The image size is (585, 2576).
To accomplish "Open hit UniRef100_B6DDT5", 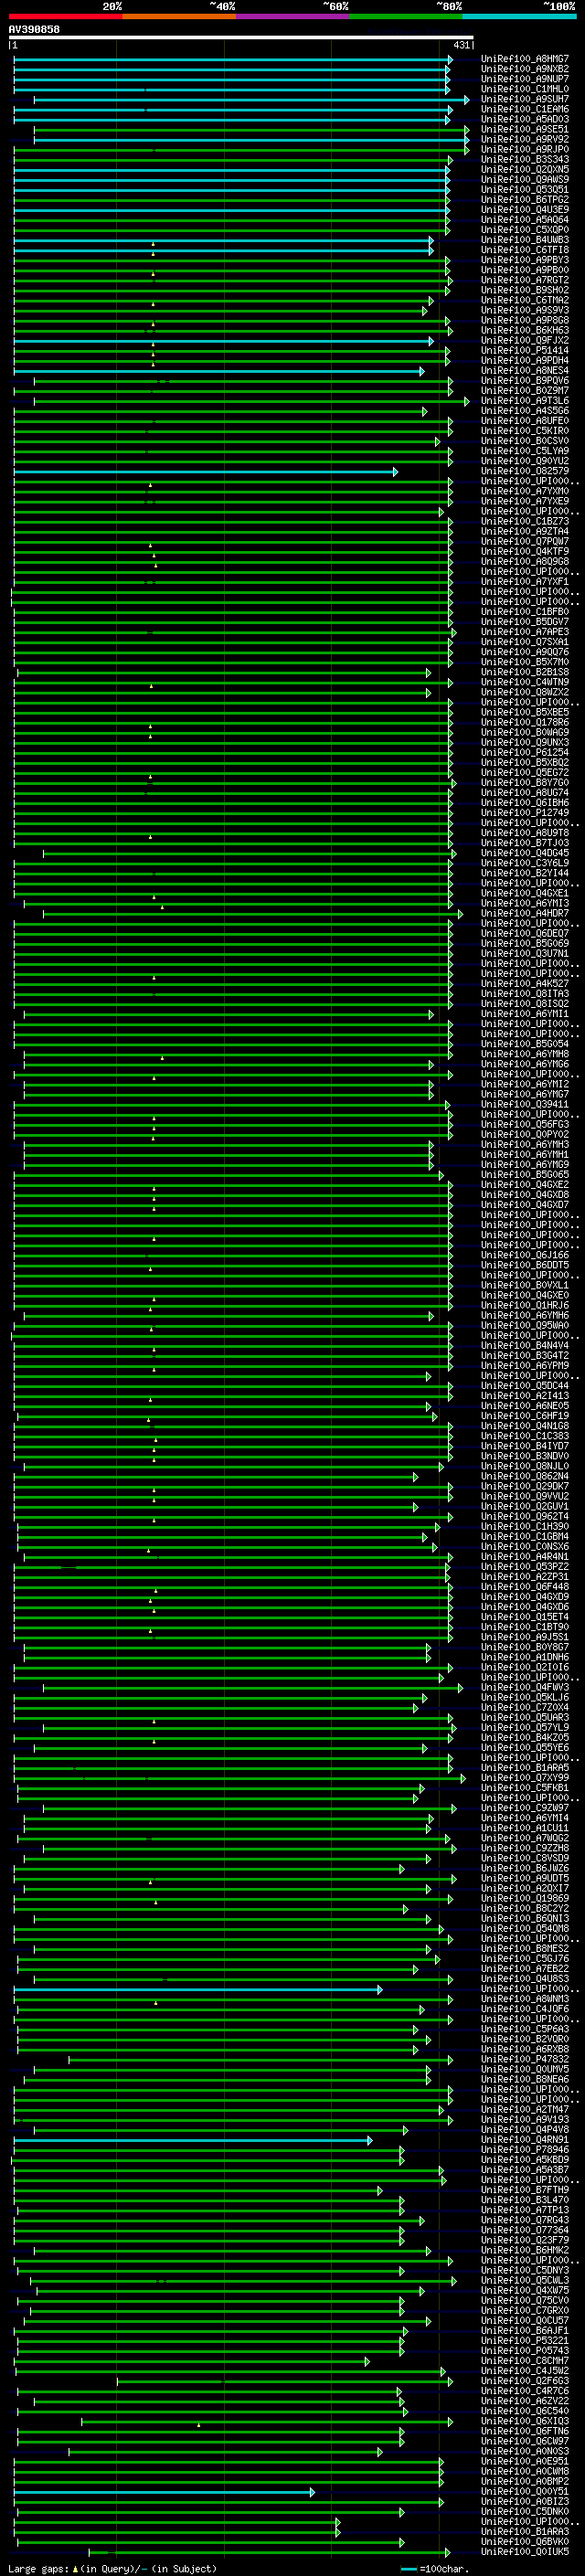I will tap(524, 1266).
